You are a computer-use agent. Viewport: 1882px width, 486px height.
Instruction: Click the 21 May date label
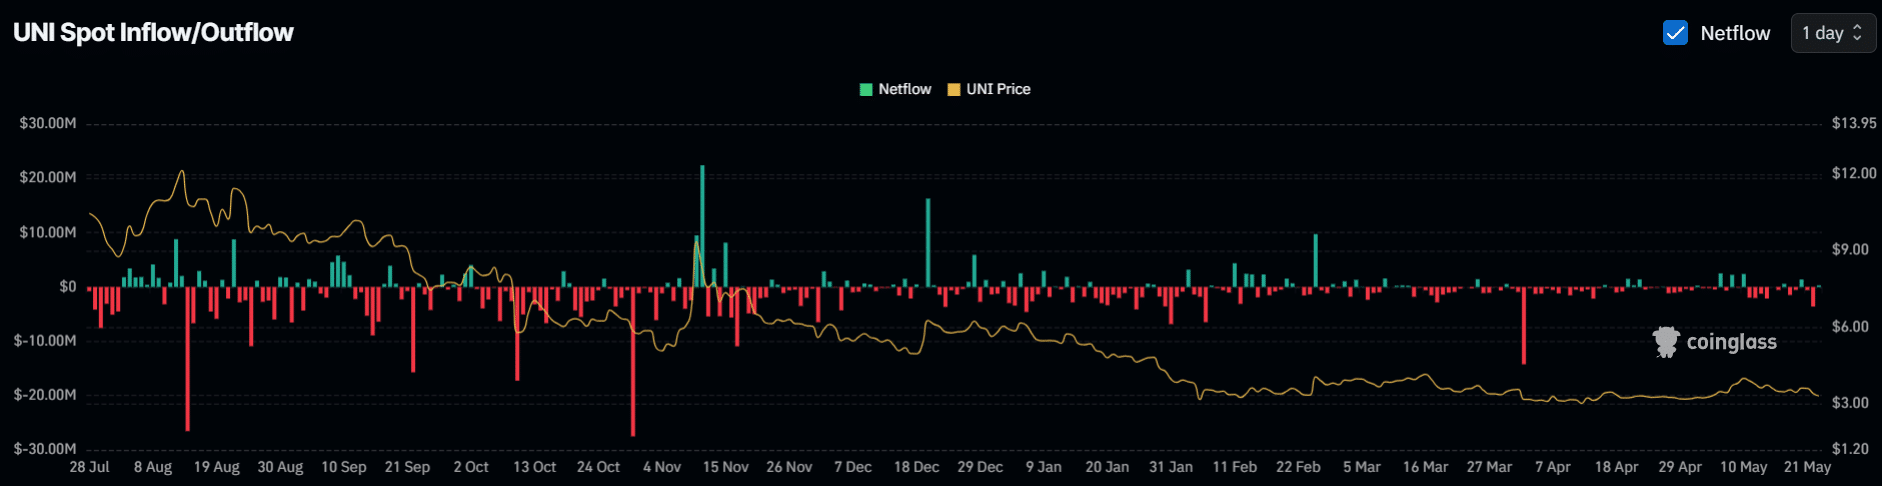pyautogui.click(x=1807, y=467)
